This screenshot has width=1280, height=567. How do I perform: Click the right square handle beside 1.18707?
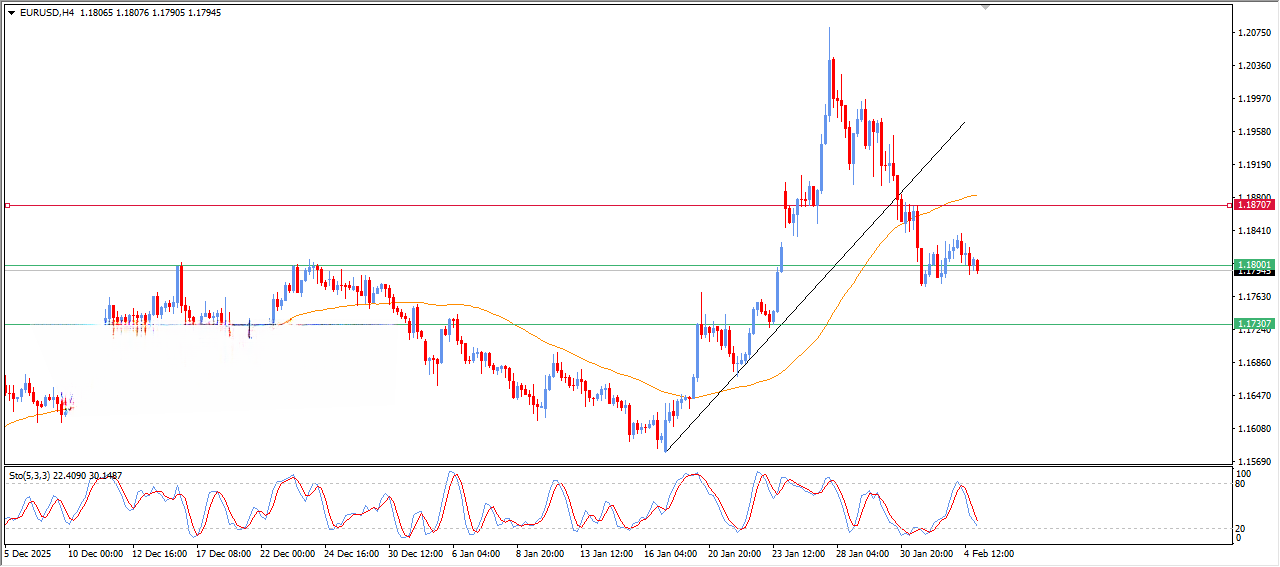point(1229,205)
